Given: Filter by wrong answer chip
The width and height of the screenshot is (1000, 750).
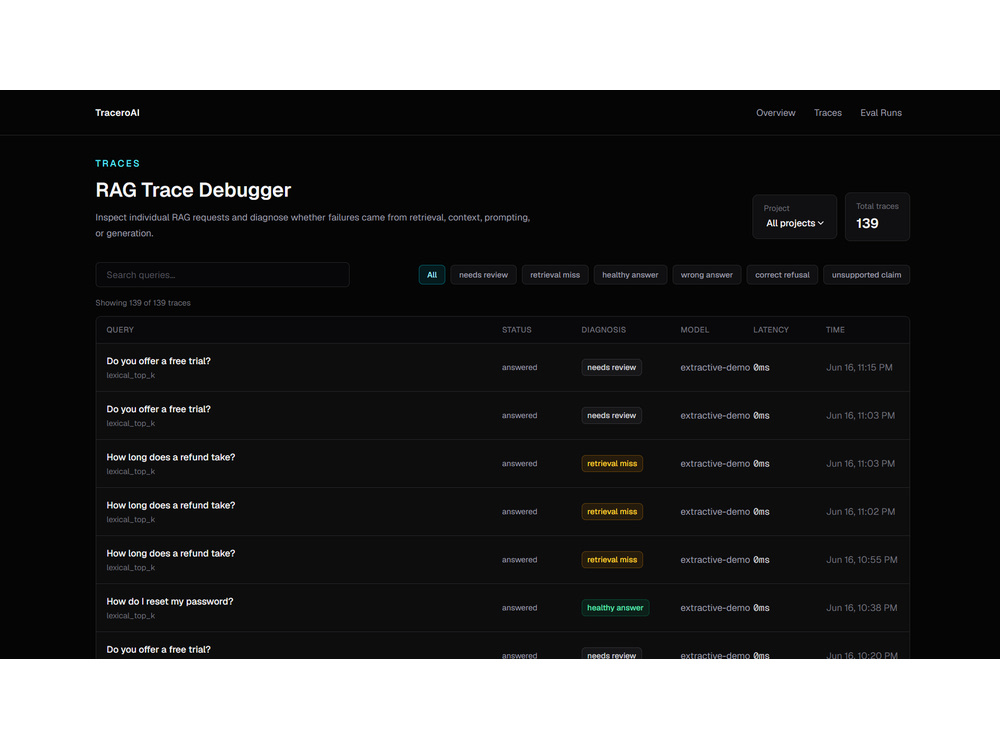Looking at the screenshot, I should [707, 275].
